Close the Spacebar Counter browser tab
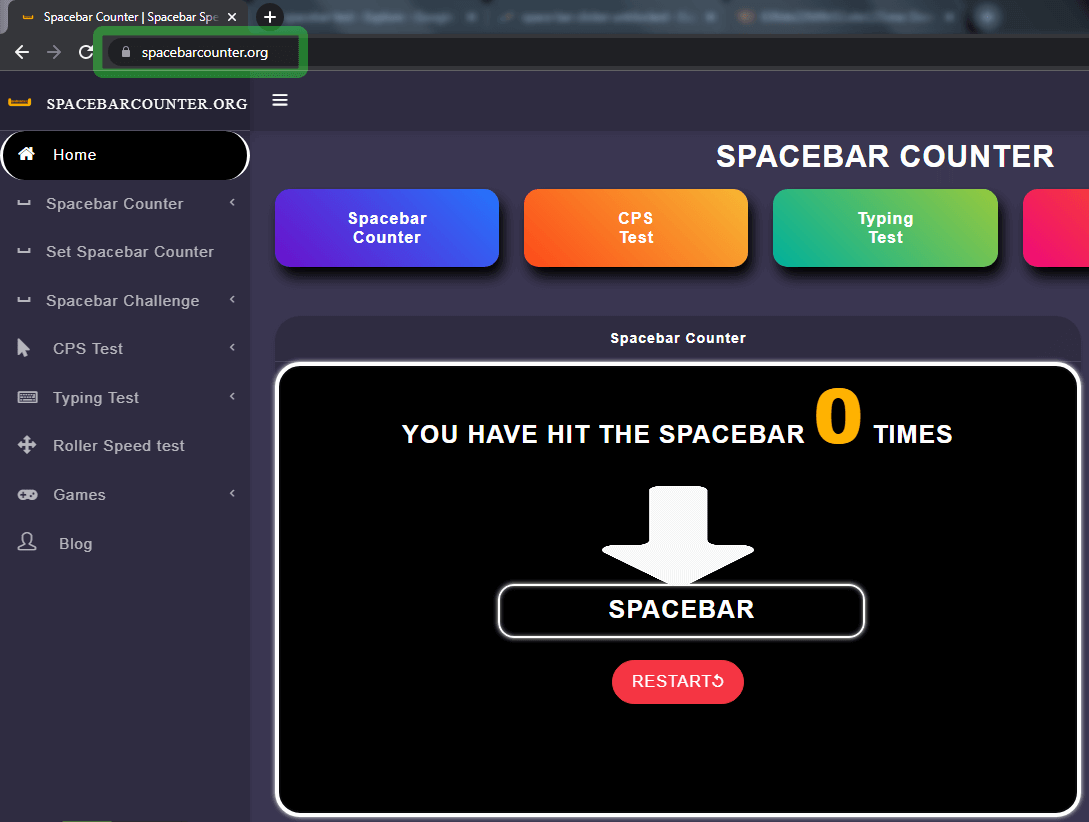1089x822 pixels. (232, 17)
